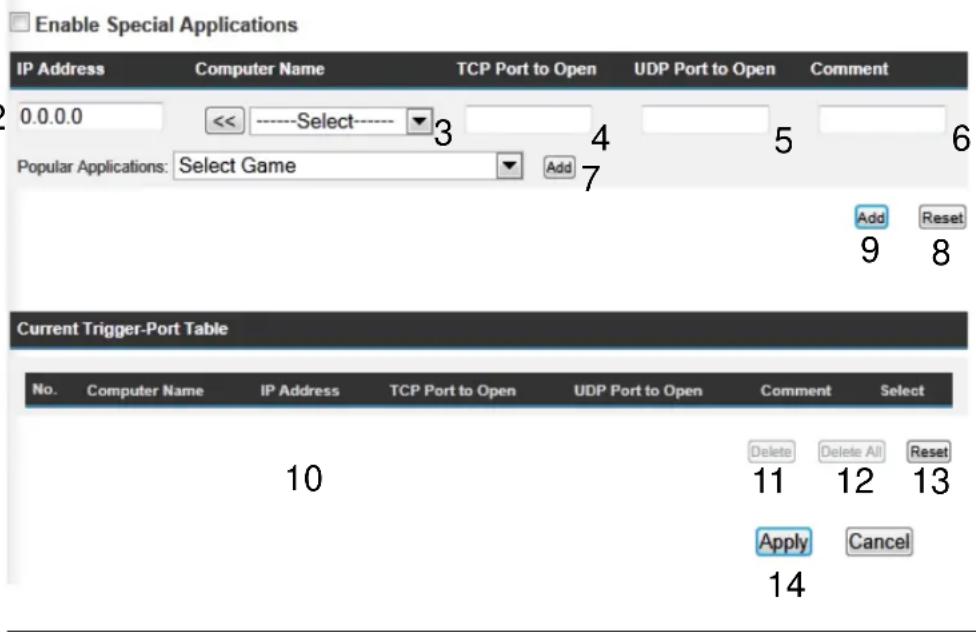This screenshot has height=632, width=976.
Task: Click the Reset button below the Comment field
Action: pos(942,217)
